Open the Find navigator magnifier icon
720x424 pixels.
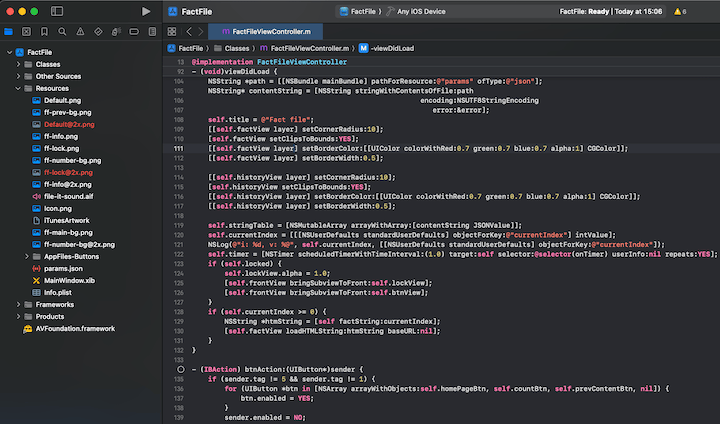click(62, 31)
